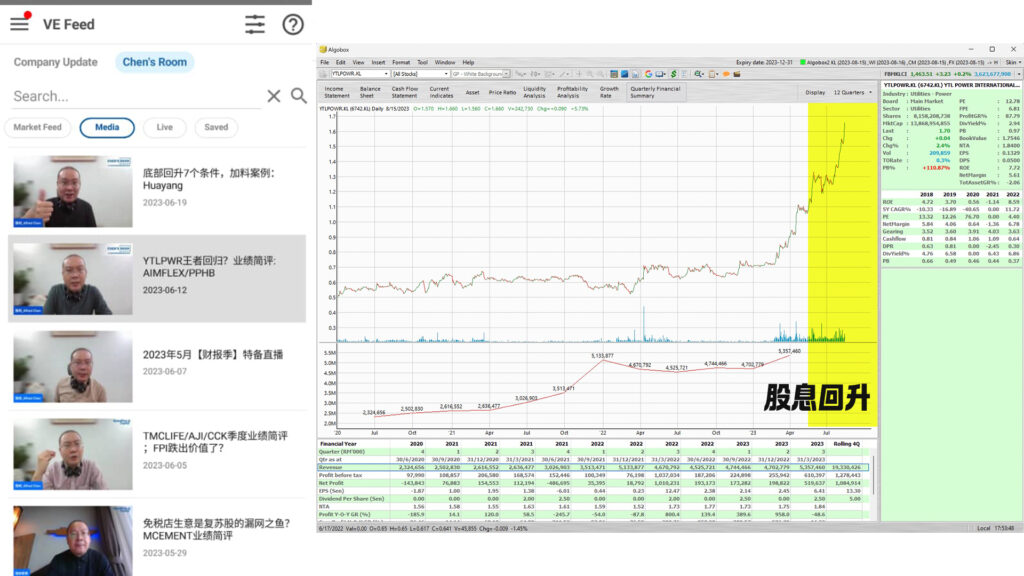Open the VE Feed hamburger menu

[x=20, y=24]
